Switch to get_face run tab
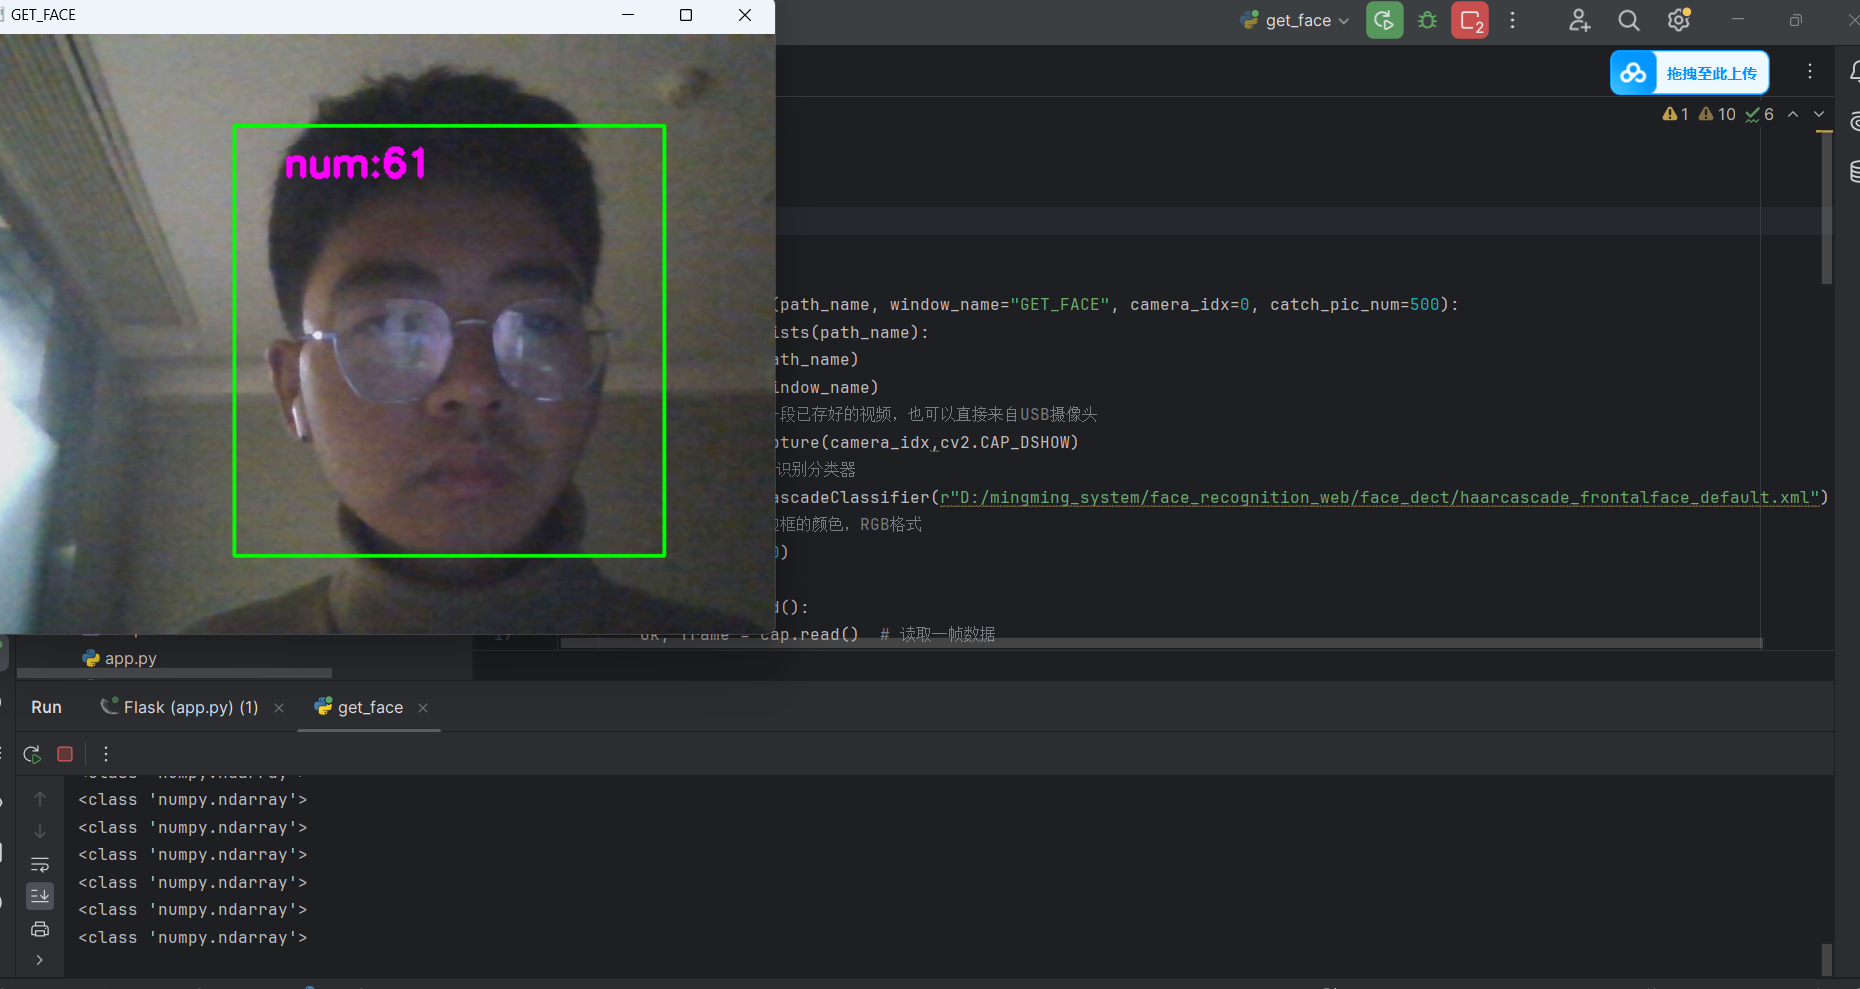The image size is (1860, 989). click(358, 707)
